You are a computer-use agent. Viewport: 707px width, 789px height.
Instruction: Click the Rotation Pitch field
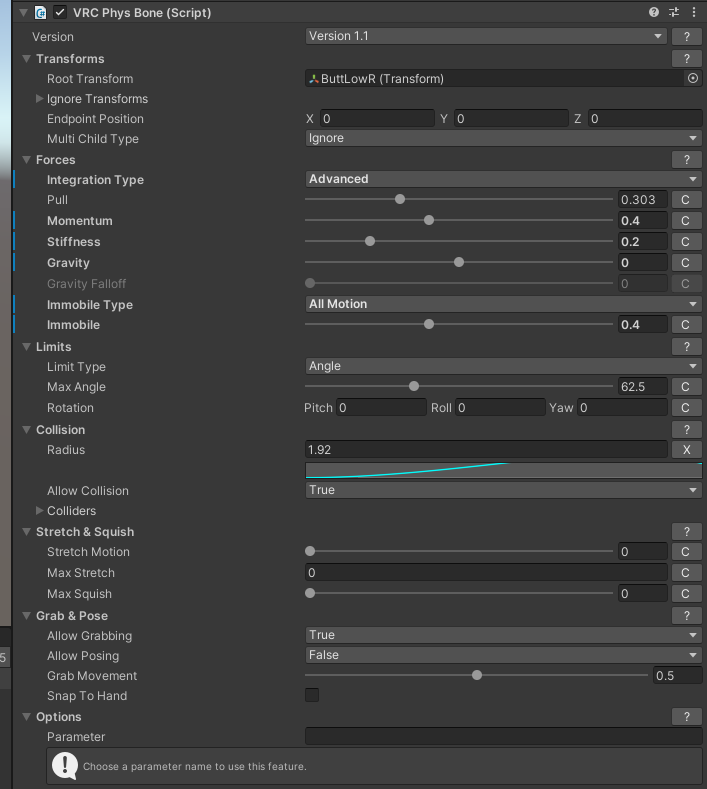[381, 408]
